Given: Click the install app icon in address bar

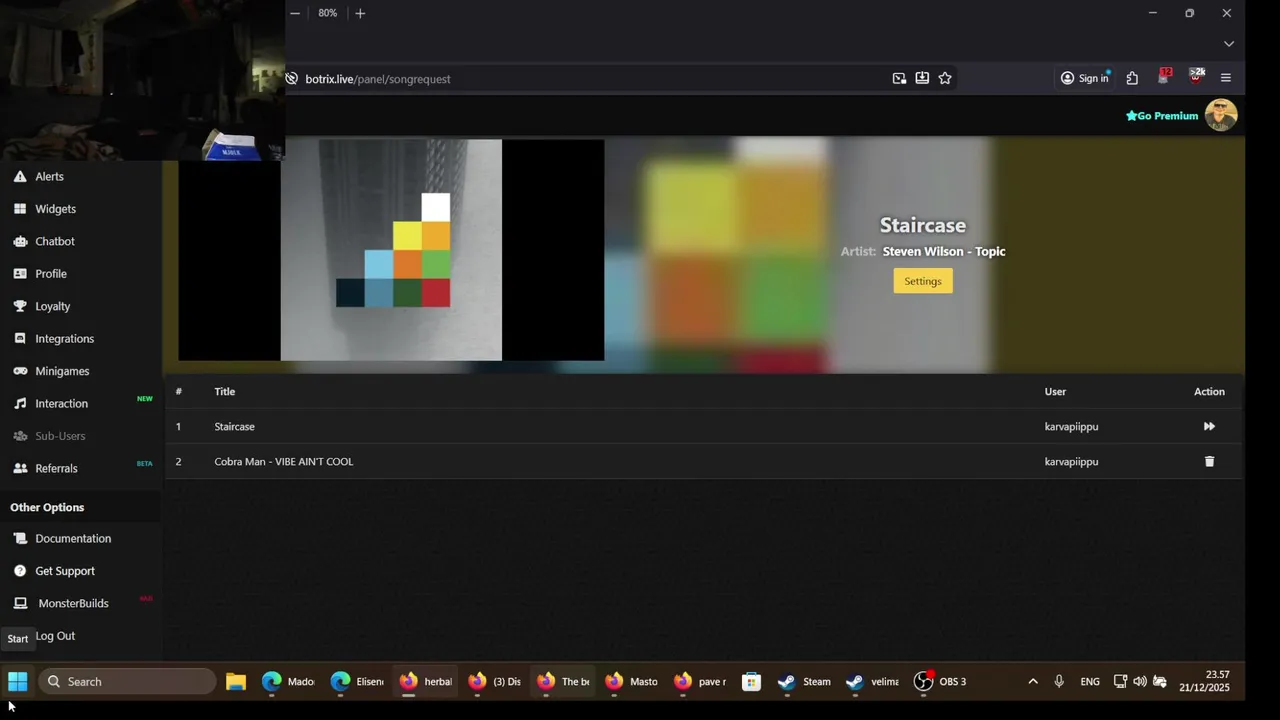Looking at the screenshot, I should click(922, 78).
